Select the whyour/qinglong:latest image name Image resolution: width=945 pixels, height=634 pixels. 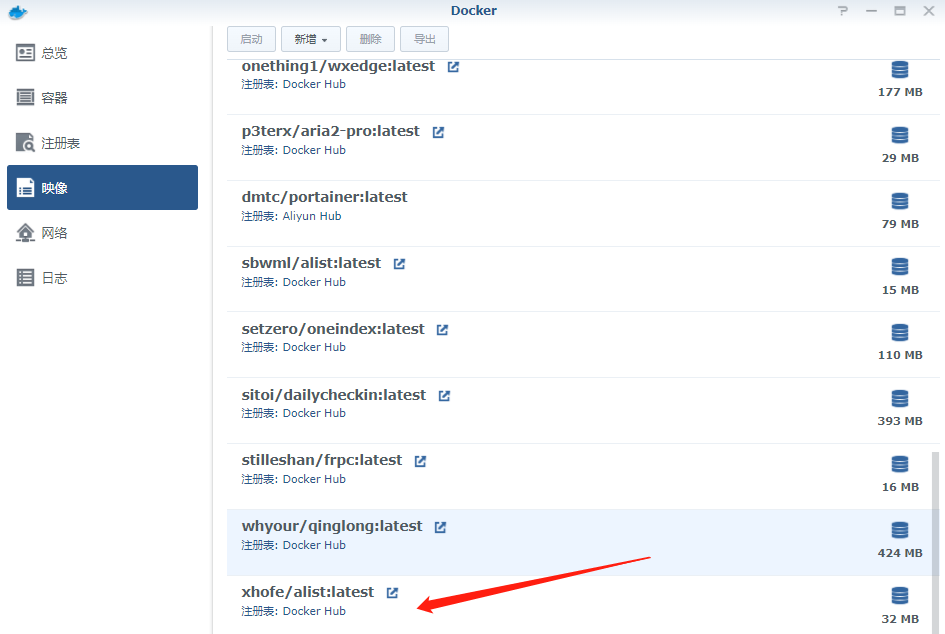click(x=331, y=526)
